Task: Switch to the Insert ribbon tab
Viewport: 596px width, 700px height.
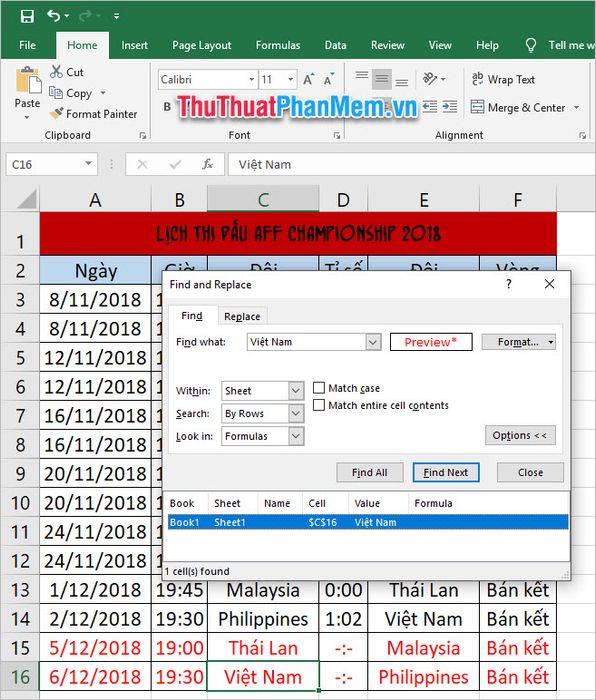Action: [x=134, y=45]
